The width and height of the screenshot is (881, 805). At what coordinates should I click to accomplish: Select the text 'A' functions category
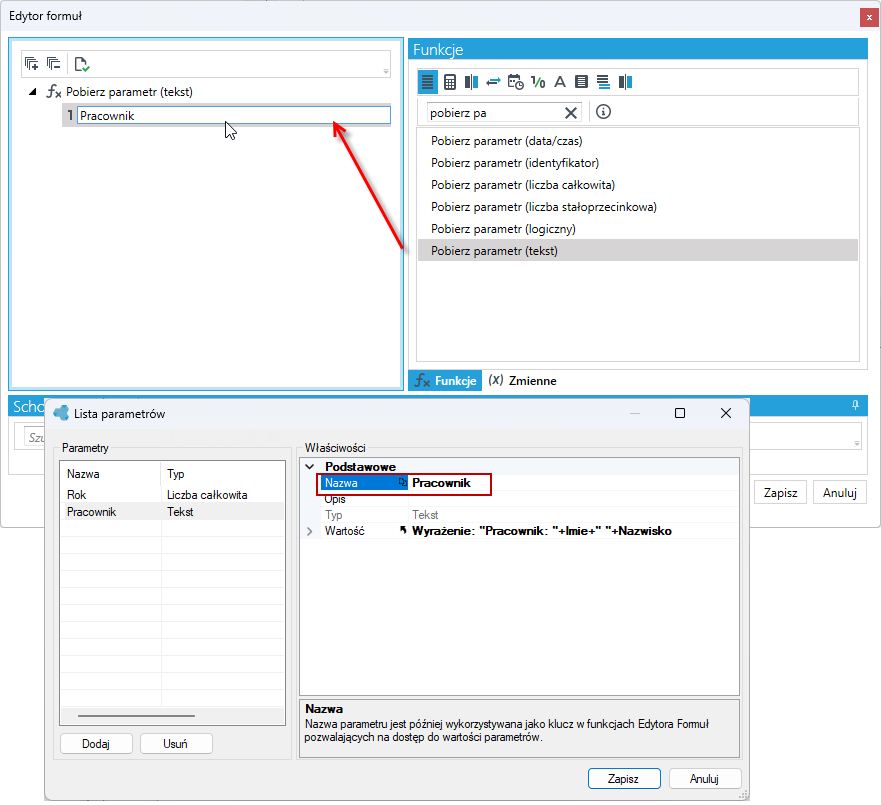tap(560, 82)
